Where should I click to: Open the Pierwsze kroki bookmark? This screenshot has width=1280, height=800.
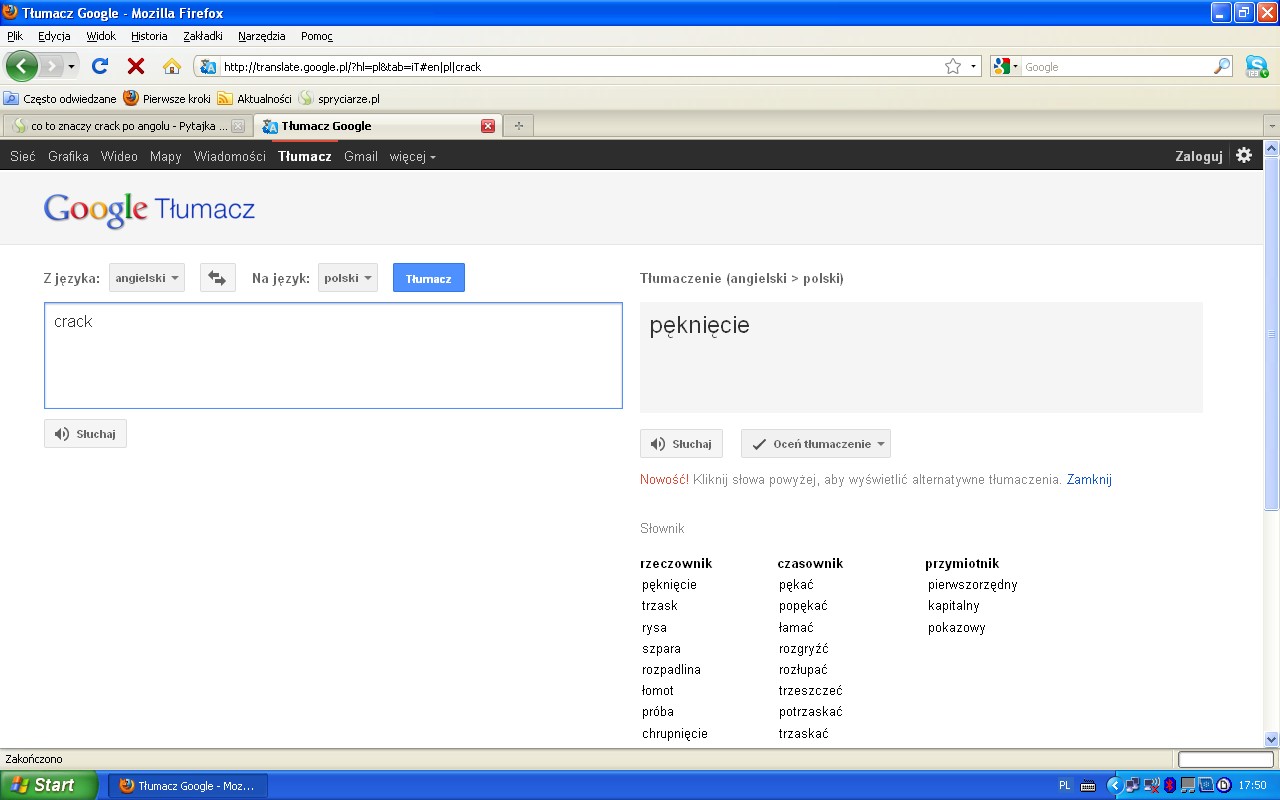pyautogui.click(x=167, y=99)
